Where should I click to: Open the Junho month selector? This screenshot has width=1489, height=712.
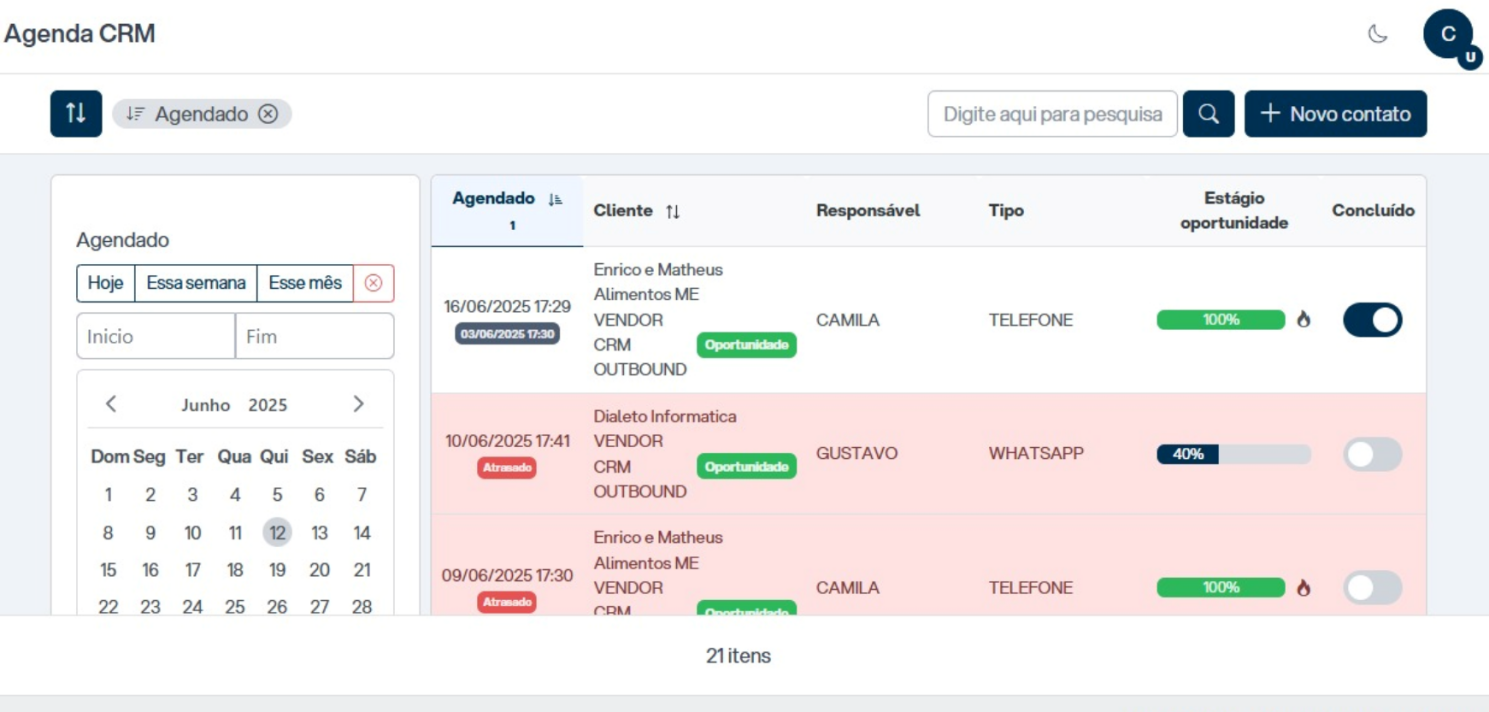coord(206,405)
